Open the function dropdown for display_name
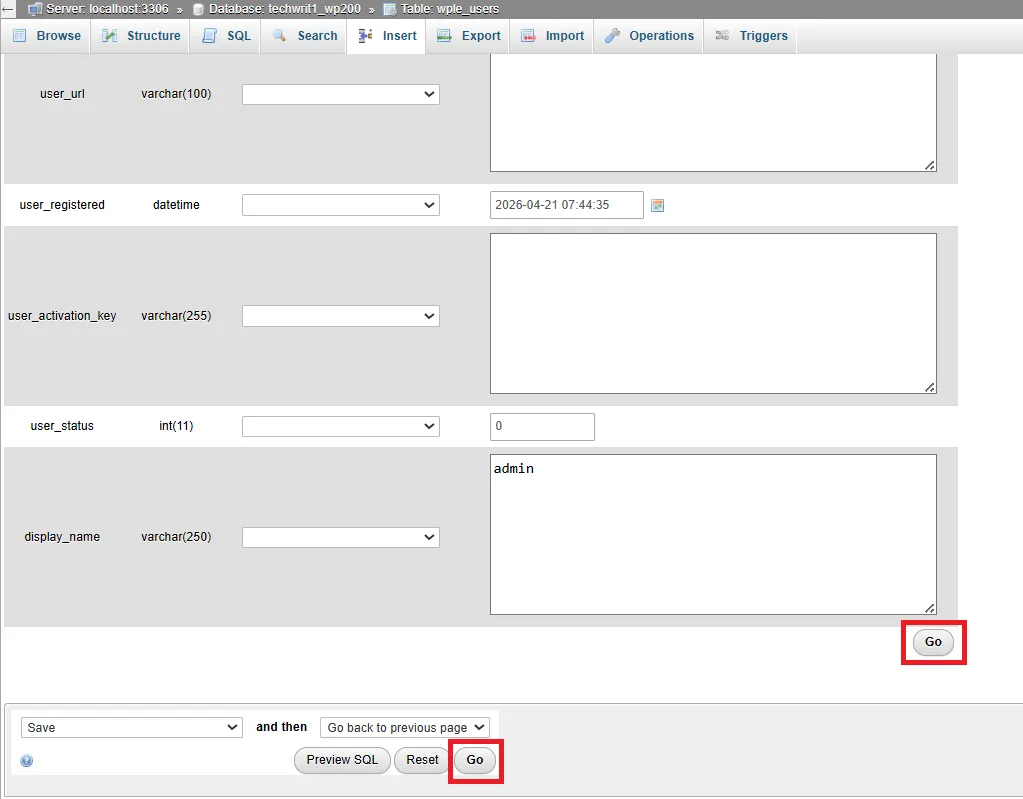Viewport: 1023px width, 799px height. pyautogui.click(x=340, y=537)
